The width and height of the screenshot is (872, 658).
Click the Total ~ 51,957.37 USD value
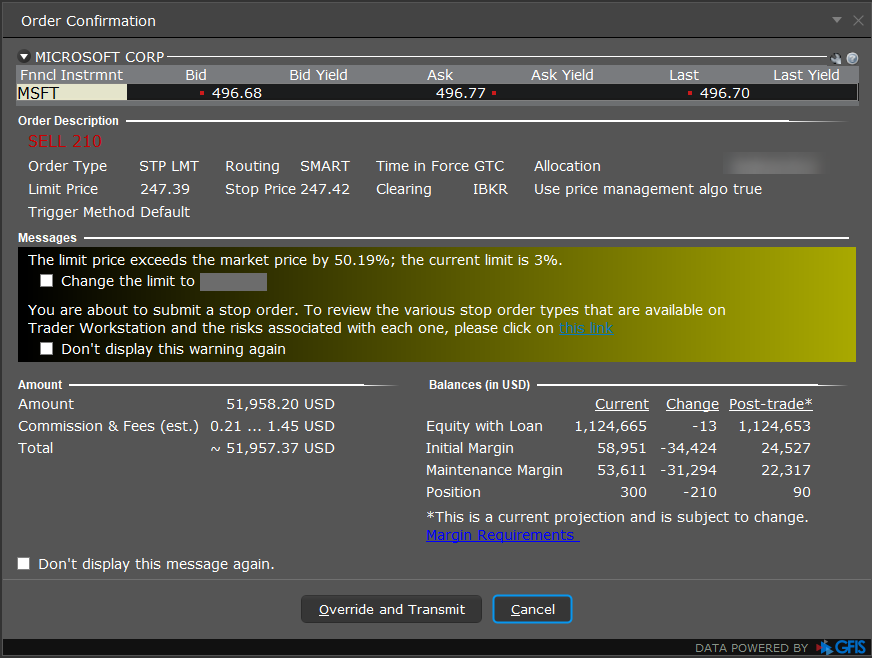tap(272, 448)
